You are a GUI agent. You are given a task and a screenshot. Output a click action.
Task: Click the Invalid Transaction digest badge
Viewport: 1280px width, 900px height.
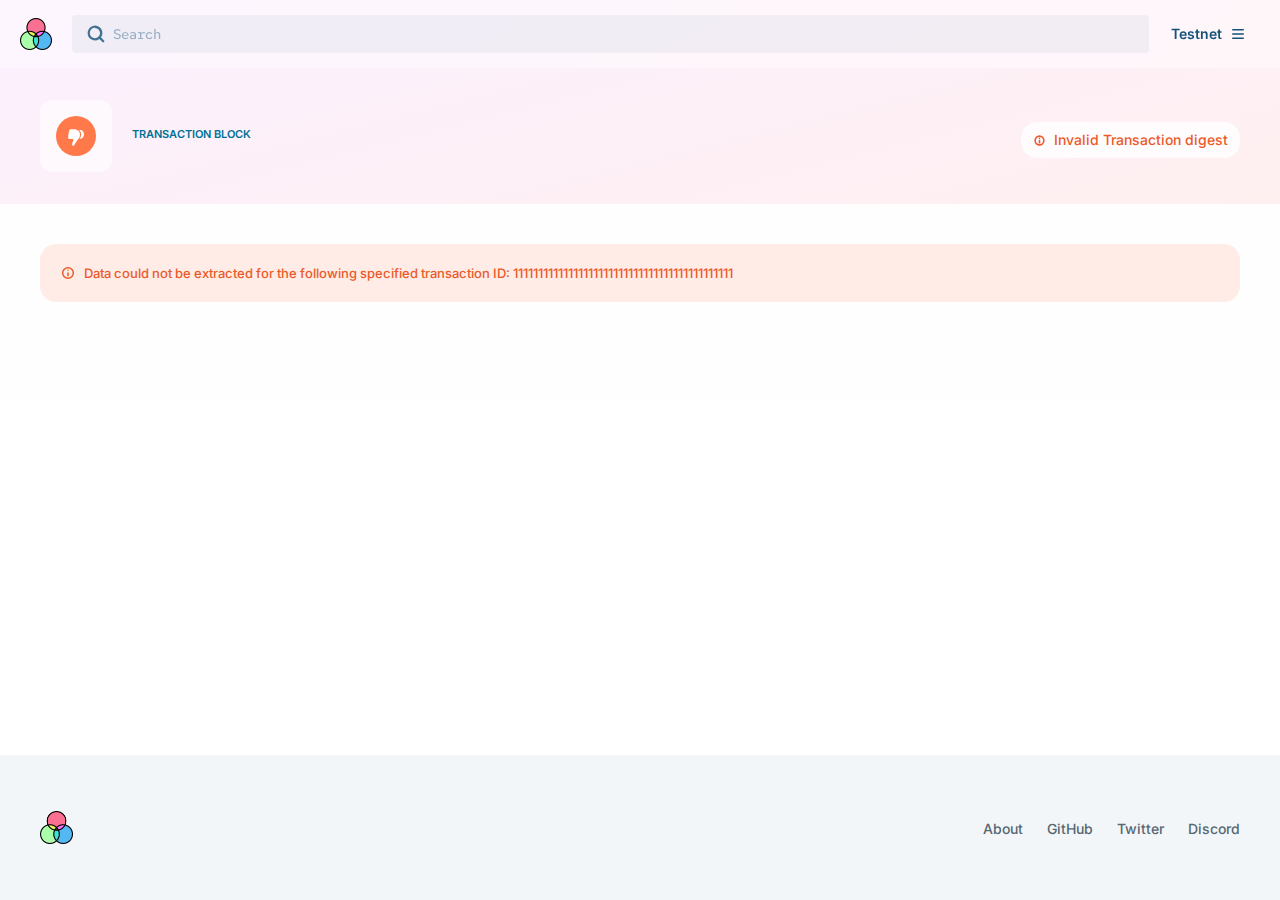click(x=1130, y=140)
